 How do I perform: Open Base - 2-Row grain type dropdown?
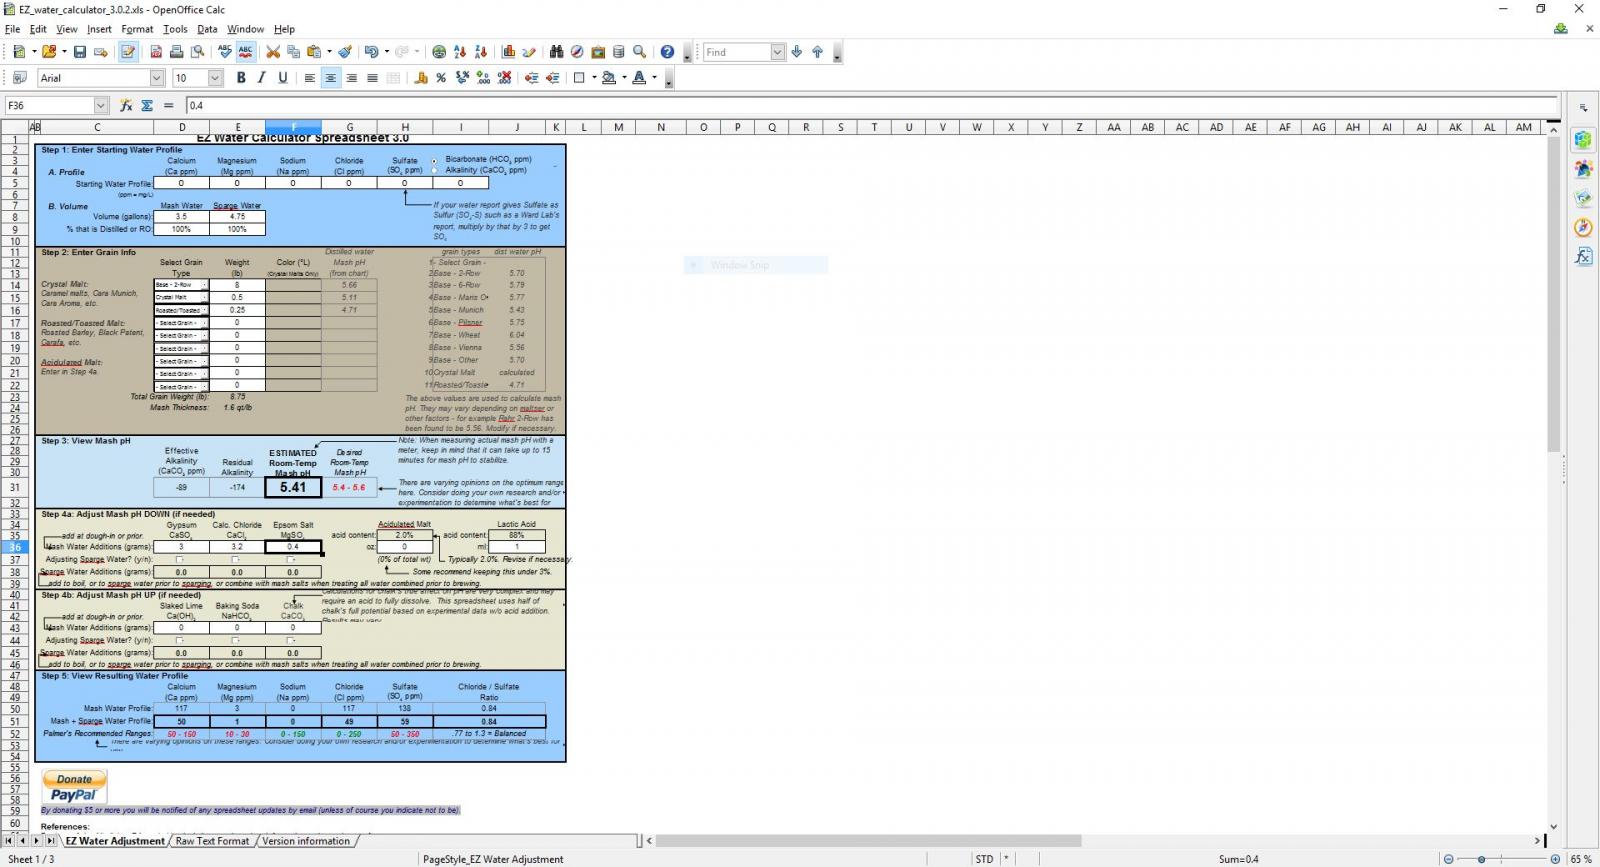pyautogui.click(x=204, y=285)
